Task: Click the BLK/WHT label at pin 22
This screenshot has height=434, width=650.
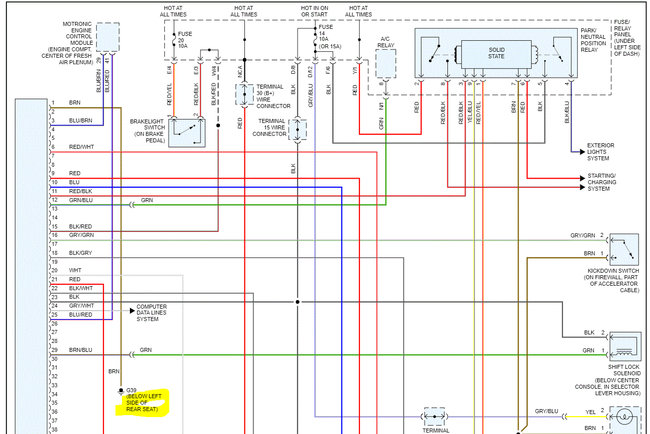Action: (81, 288)
